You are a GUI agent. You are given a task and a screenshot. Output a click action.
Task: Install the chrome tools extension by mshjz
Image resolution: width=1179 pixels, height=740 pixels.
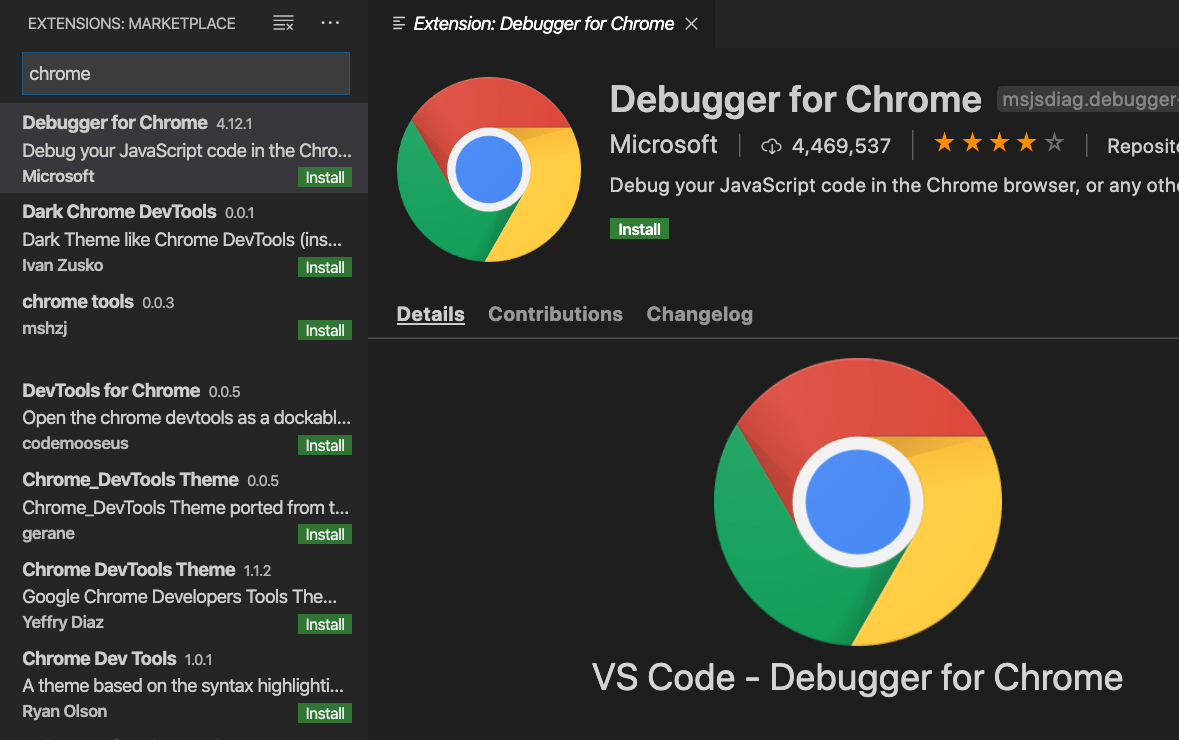point(325,330)
